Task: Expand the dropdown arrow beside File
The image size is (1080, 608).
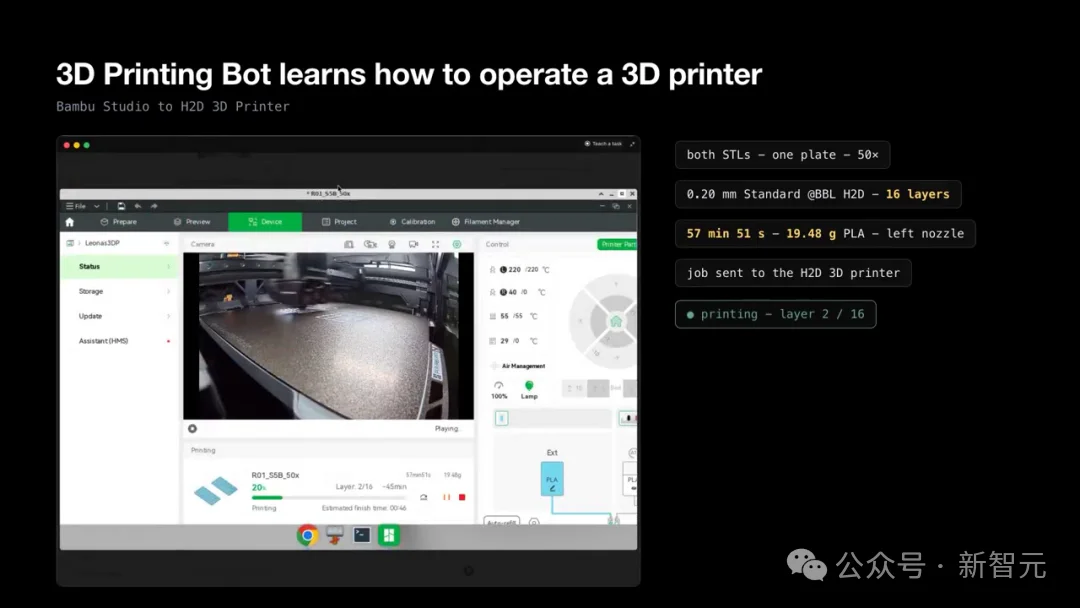Action: (x=97, y=206)
